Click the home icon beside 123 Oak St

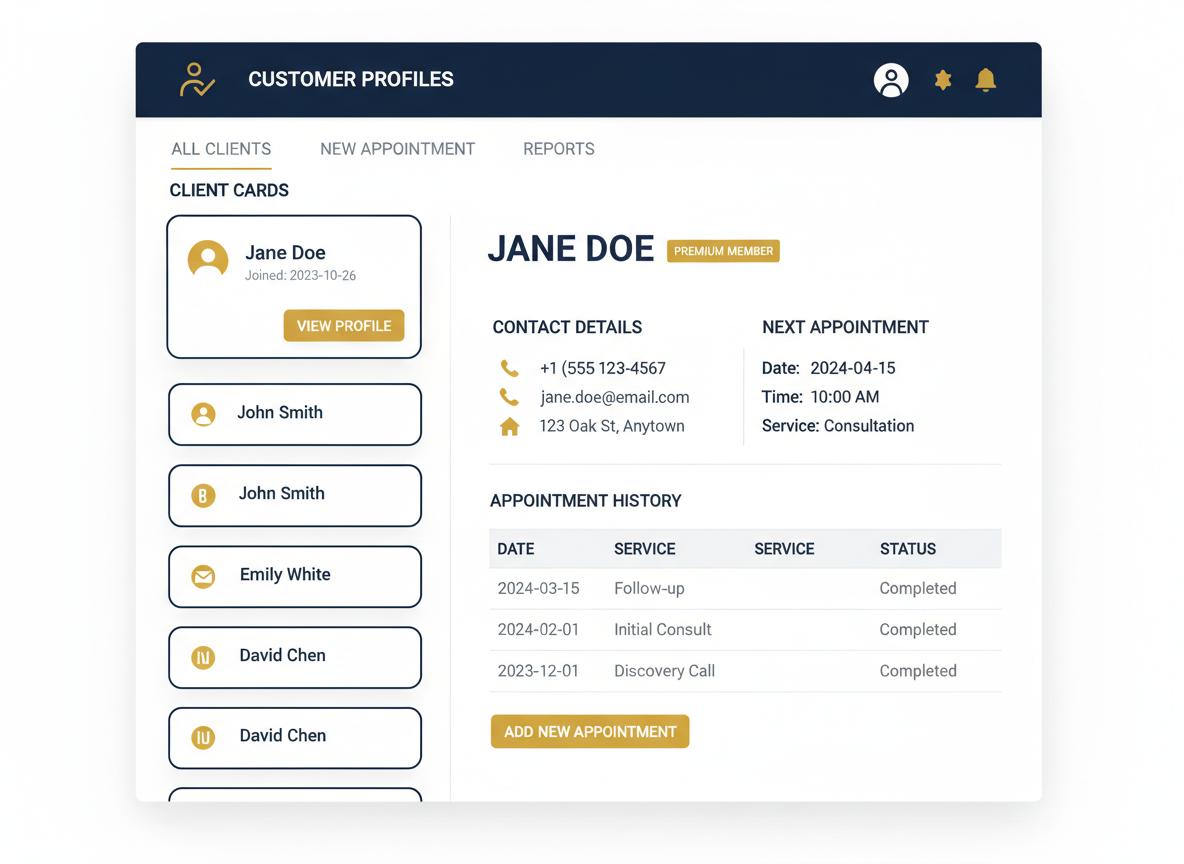510,427
